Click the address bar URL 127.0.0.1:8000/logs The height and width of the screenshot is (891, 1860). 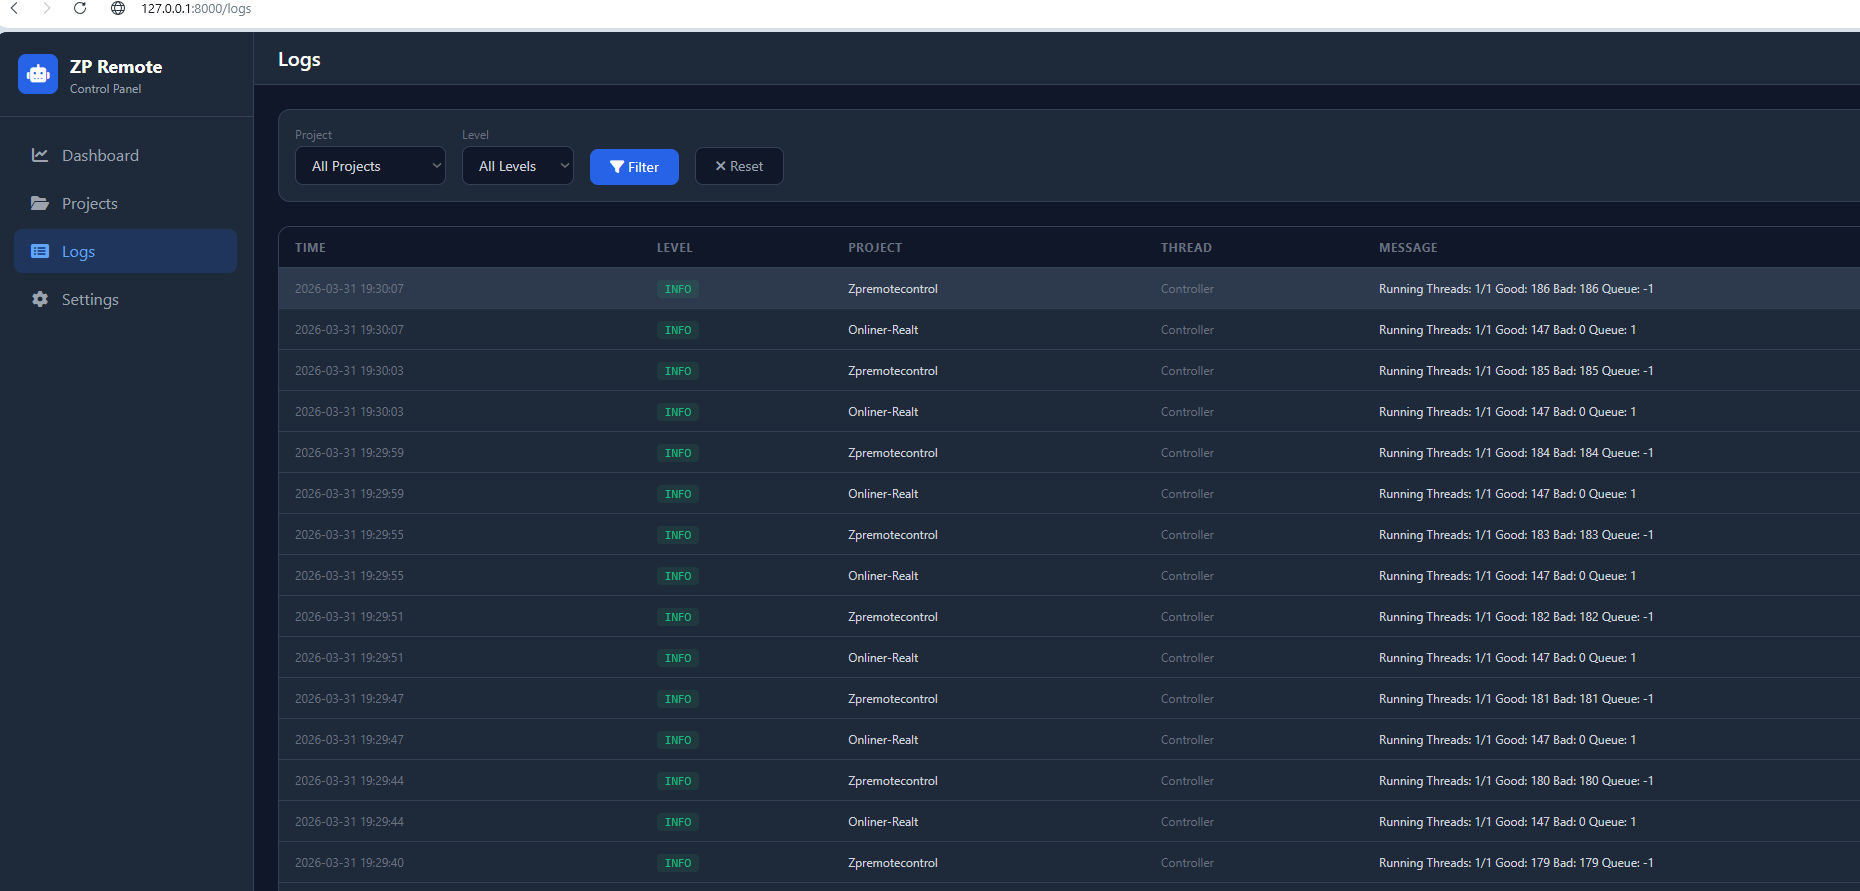point(196,8)
